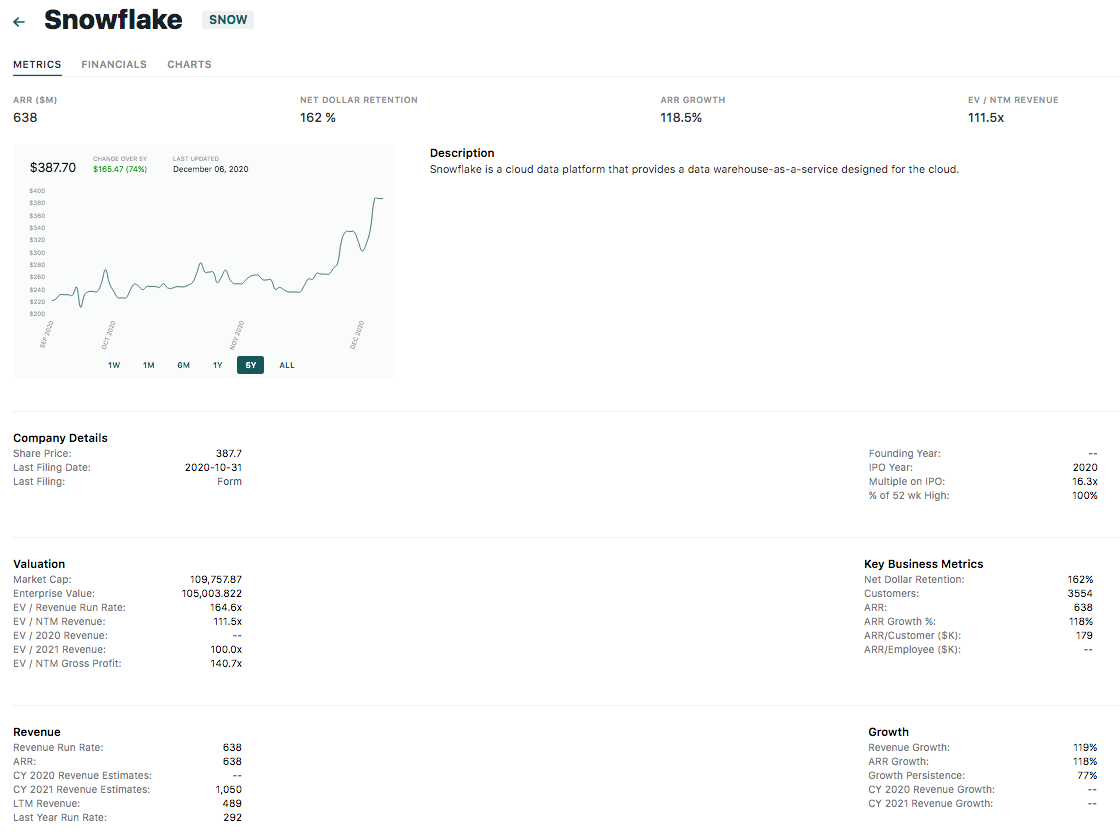Click the Enterprise Value 105,003.822

pyautogui.click(x=211, y=594)
